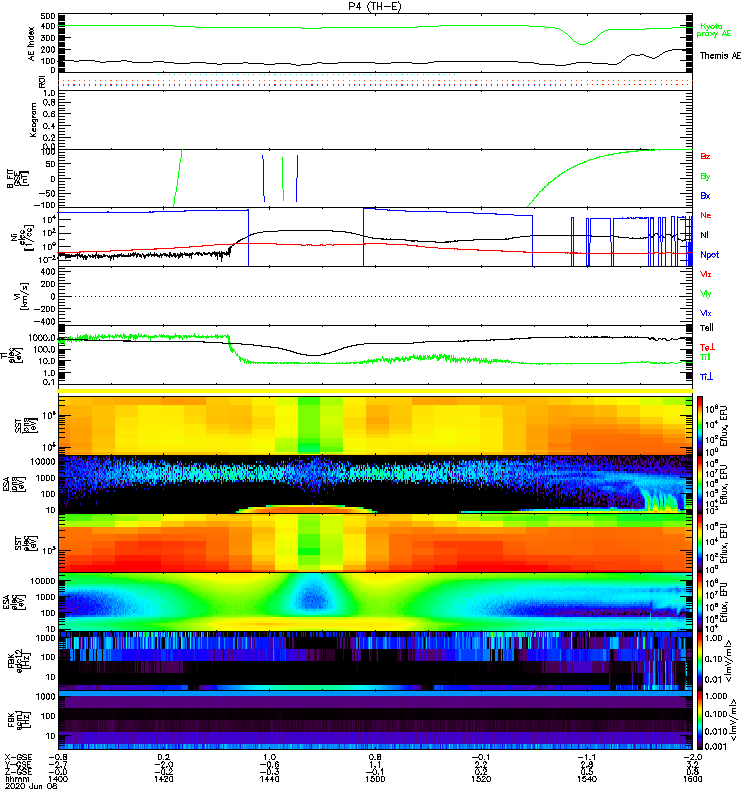This screenshot has height=800, width=750.
Task: Click the dip in the Kyoto proxy AE curve
Action: click(x=582, y=43)
